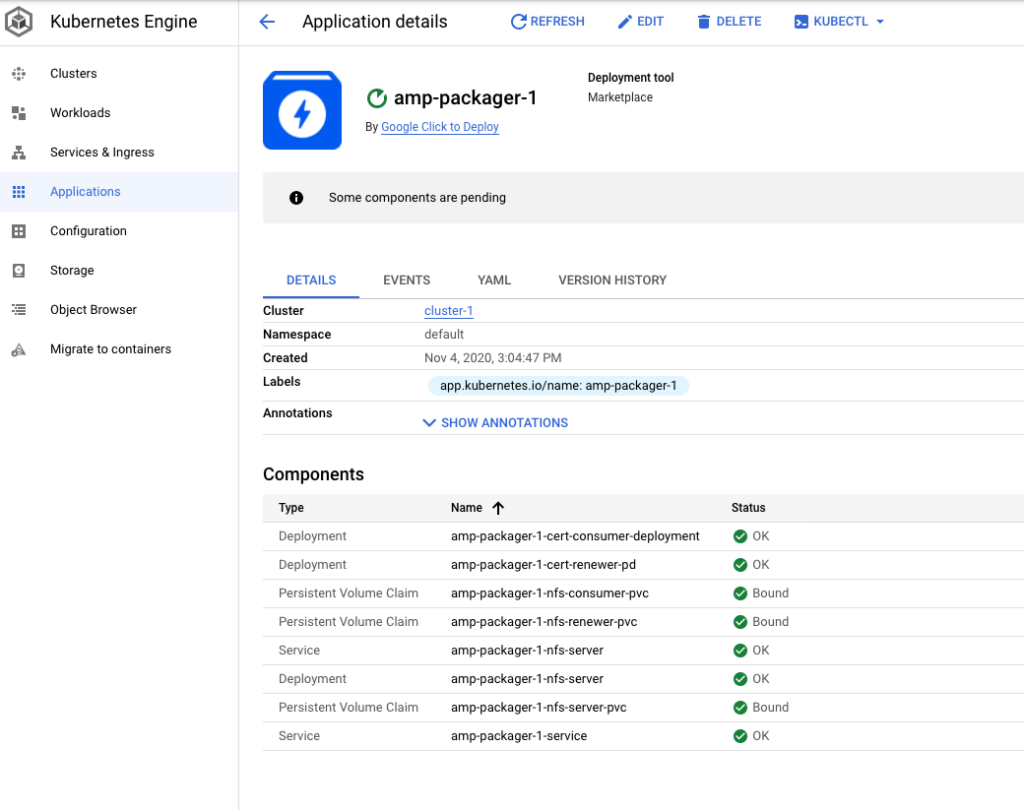Click the Workloads sidebar icon

(x=19, y=113)
